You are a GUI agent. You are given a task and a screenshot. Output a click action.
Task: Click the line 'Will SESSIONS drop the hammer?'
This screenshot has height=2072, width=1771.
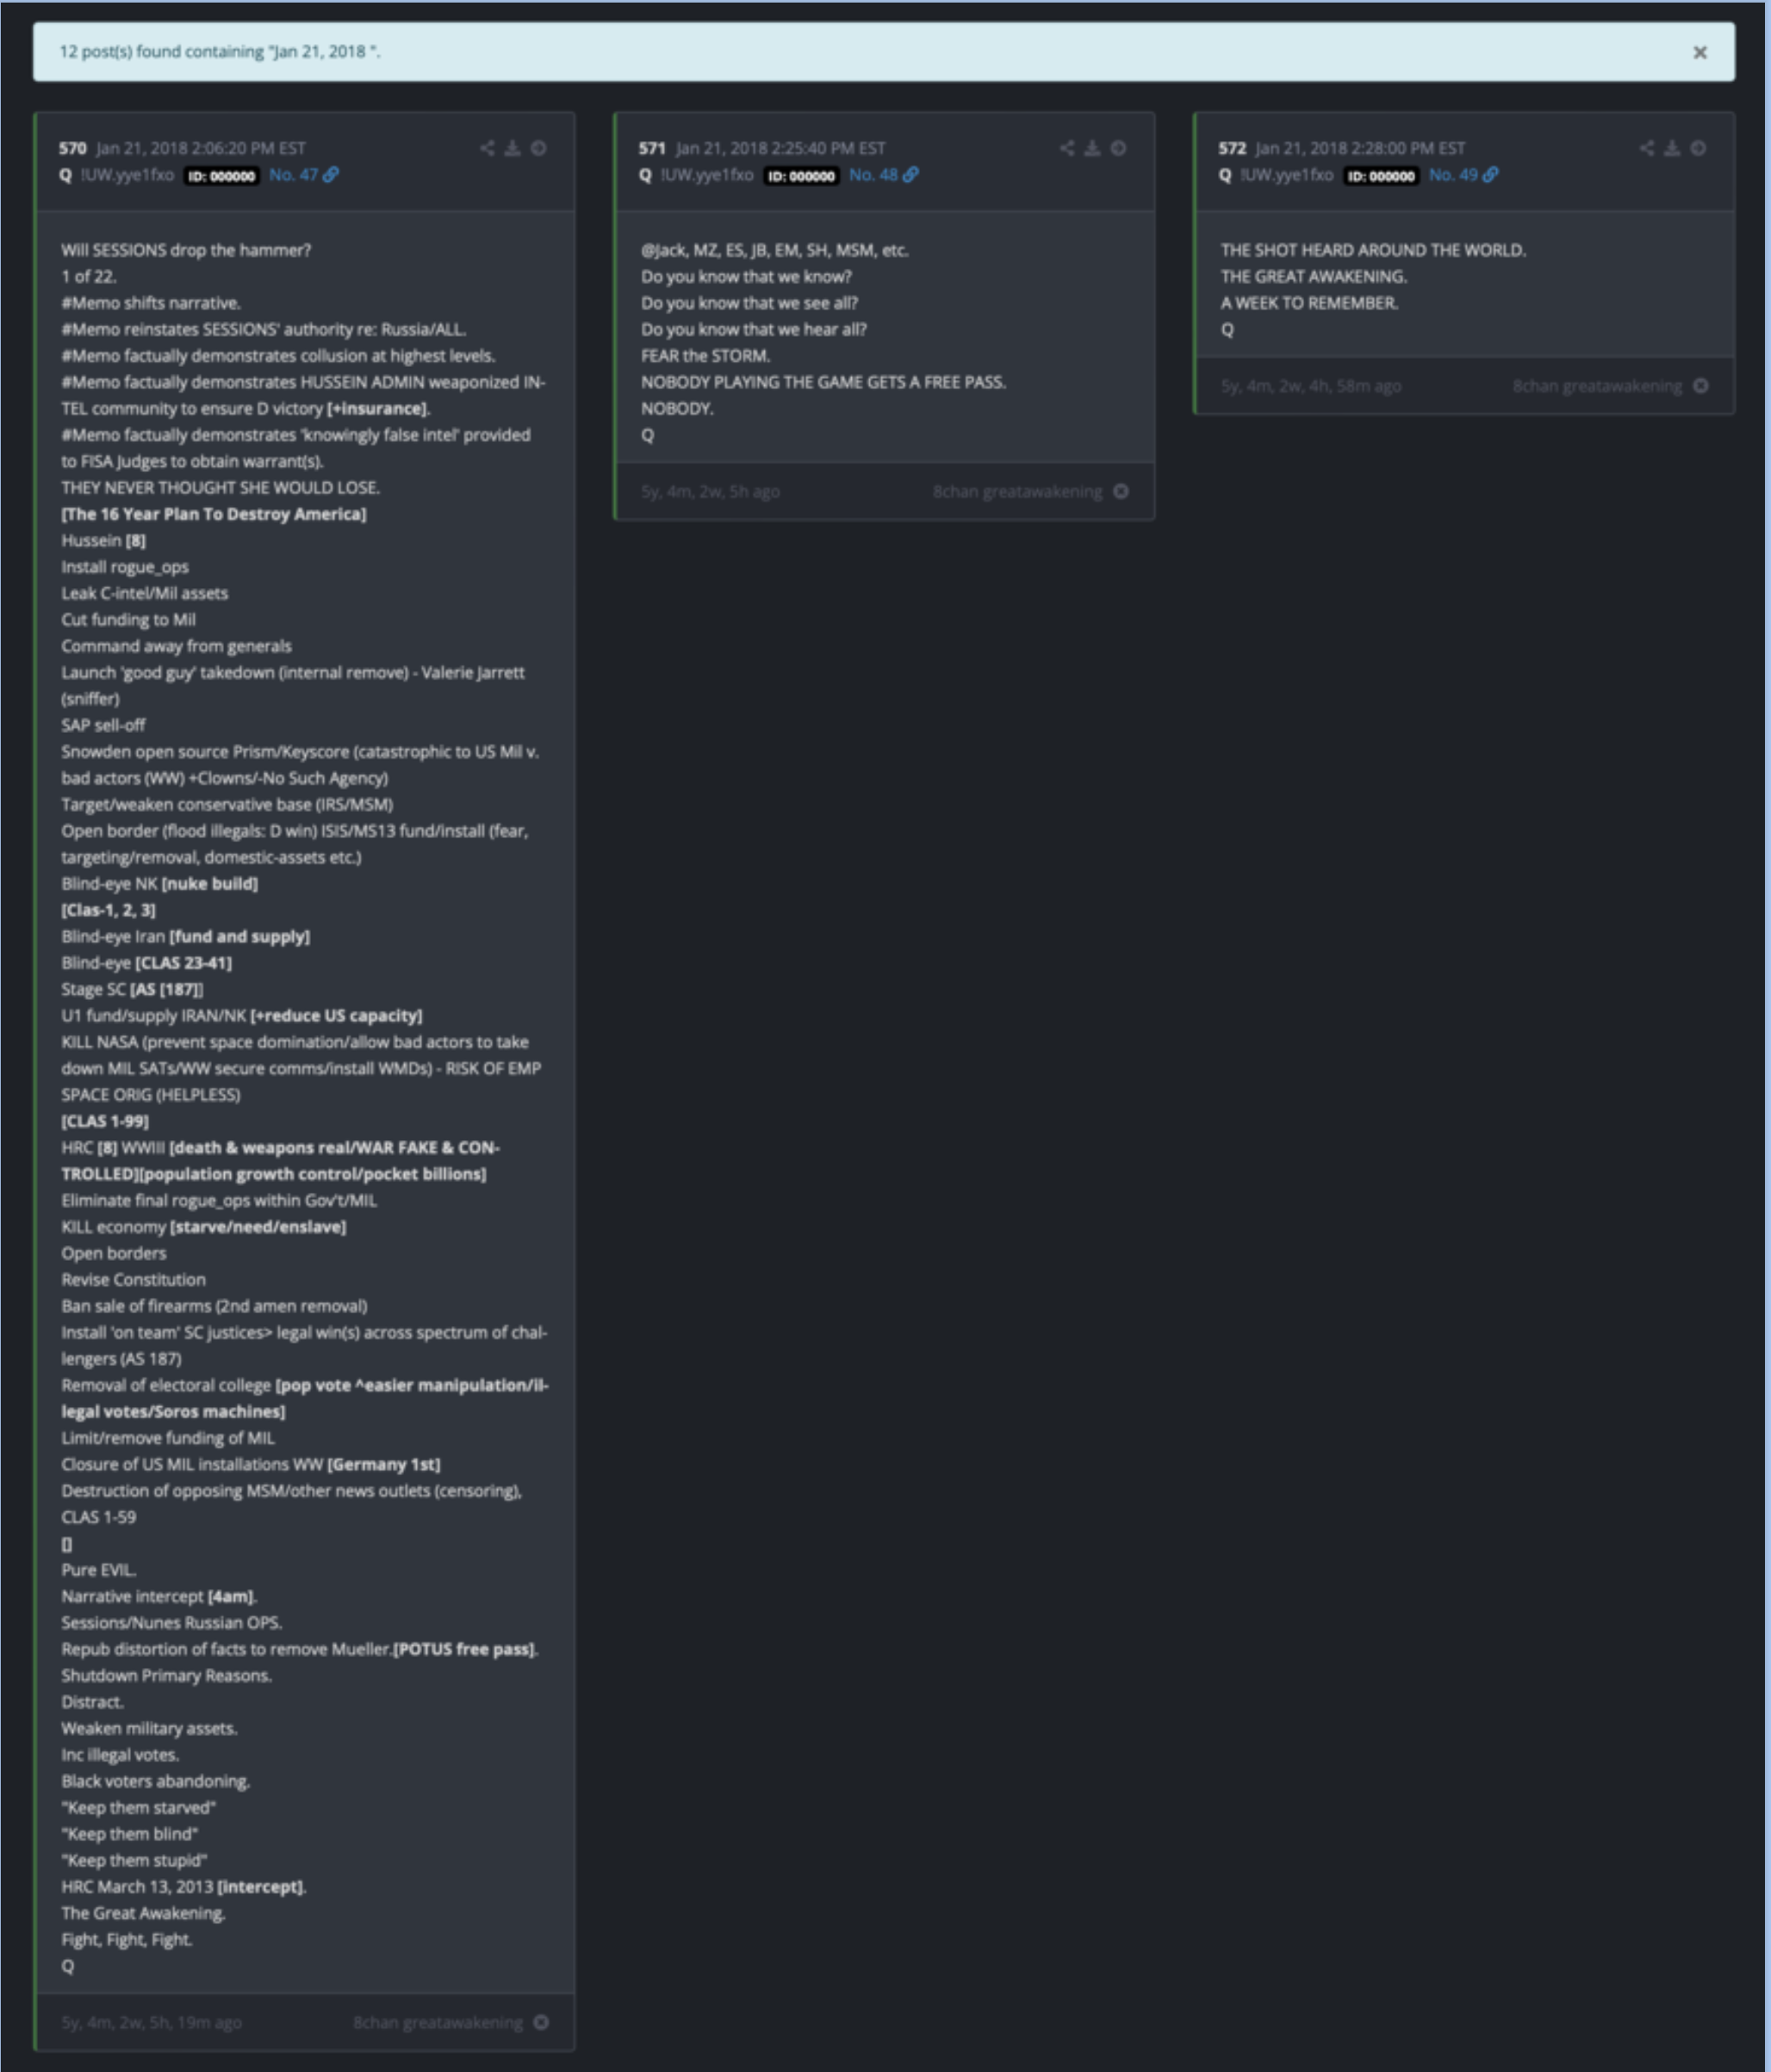186,250
